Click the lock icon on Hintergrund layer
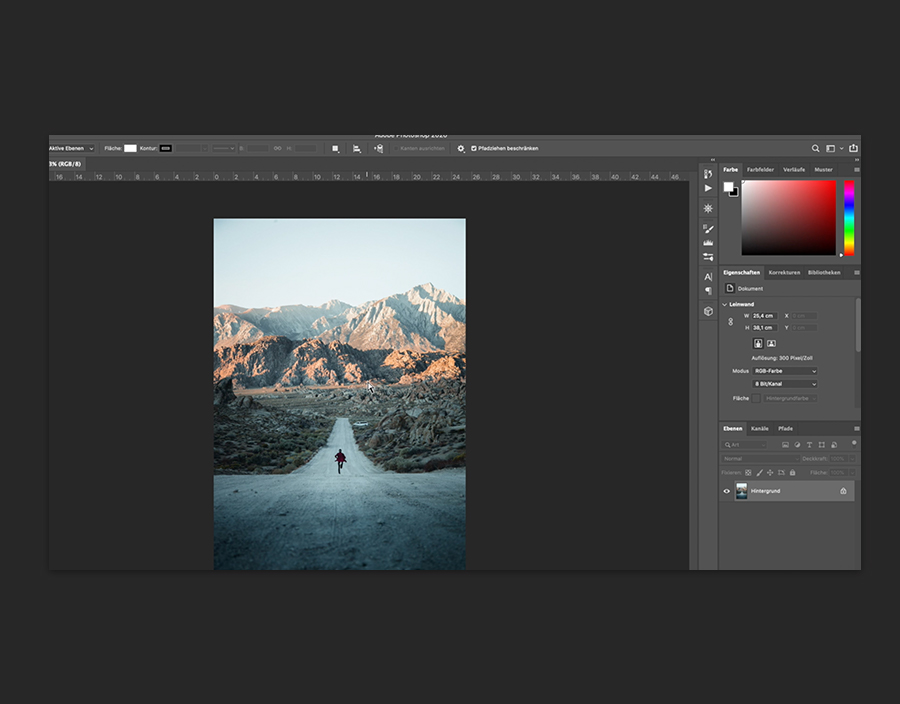Screen dimensions: 900x704 pyautogui.click(x=843, y=491)
